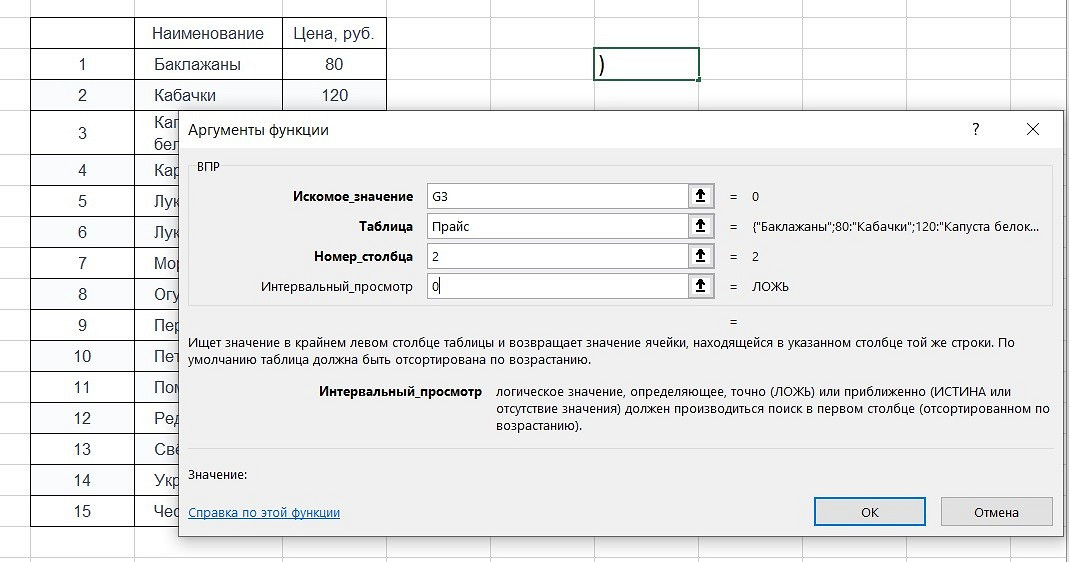Select the Цена, руб. header cell

[x=334, y=33]
